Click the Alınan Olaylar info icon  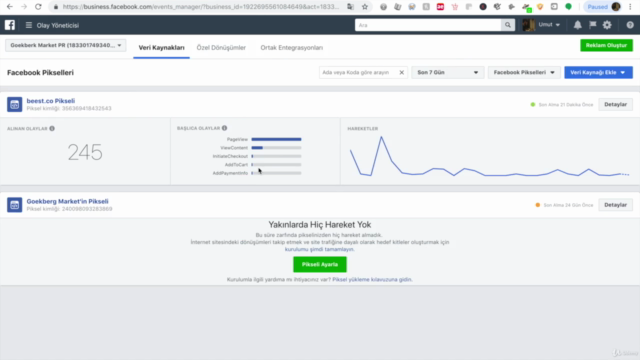click(52, 129)
